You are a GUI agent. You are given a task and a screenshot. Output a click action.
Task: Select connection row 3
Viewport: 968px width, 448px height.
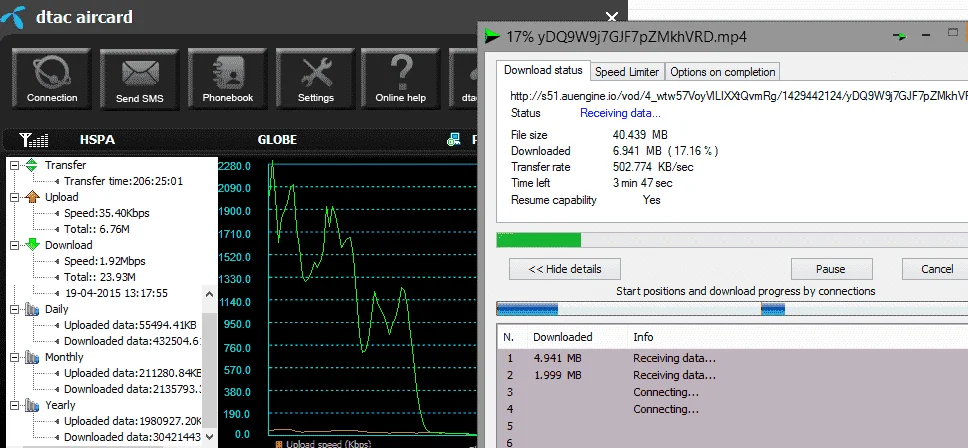(x=733, y=392)
